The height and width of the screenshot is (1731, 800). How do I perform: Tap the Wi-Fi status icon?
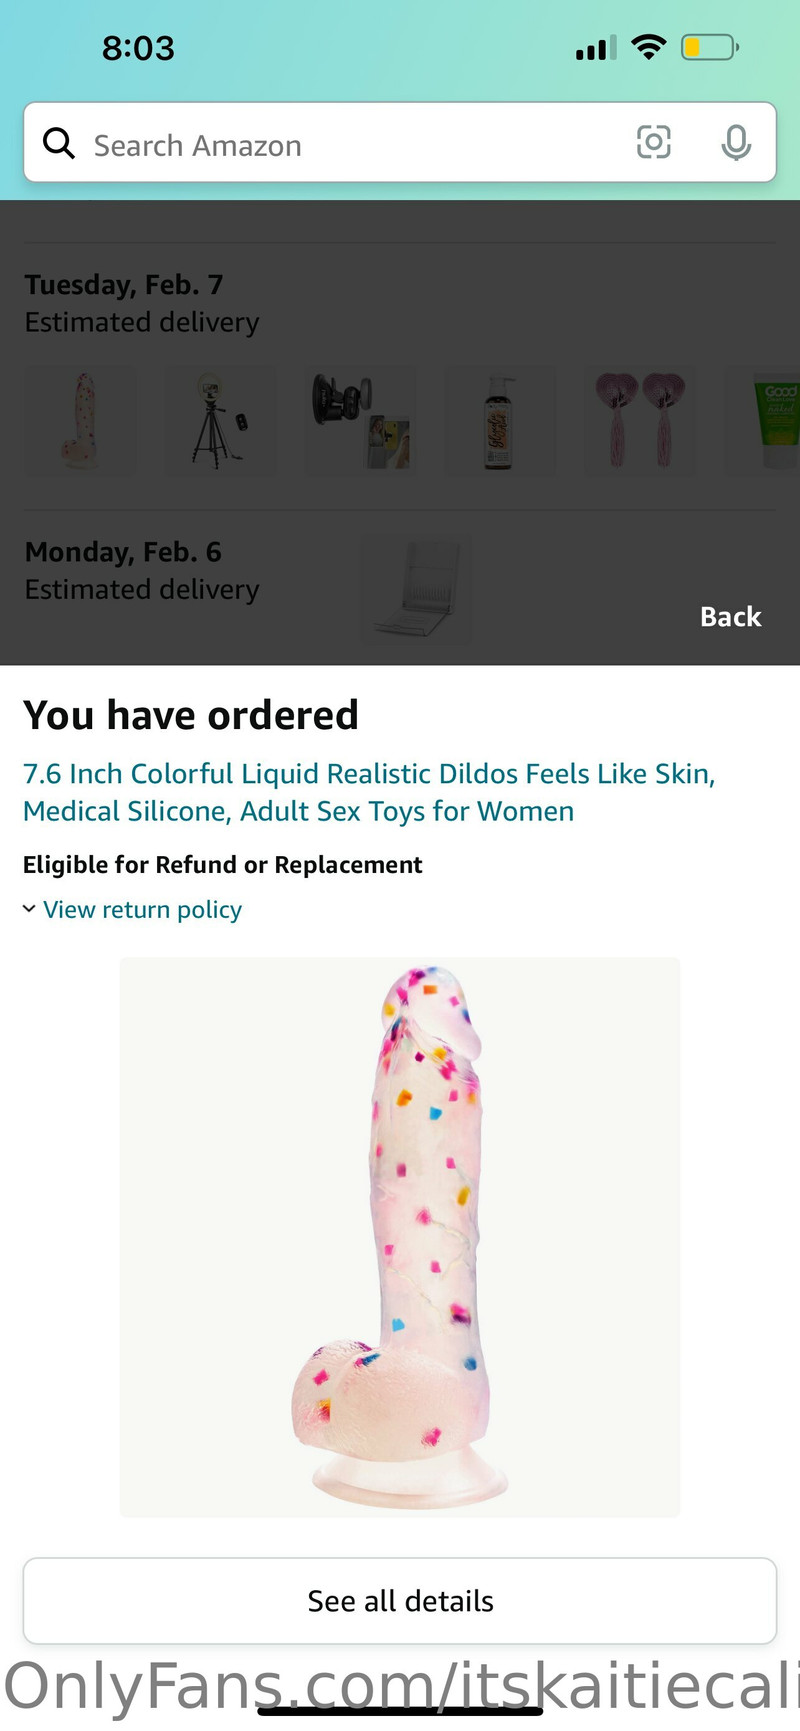click(649, 47)
